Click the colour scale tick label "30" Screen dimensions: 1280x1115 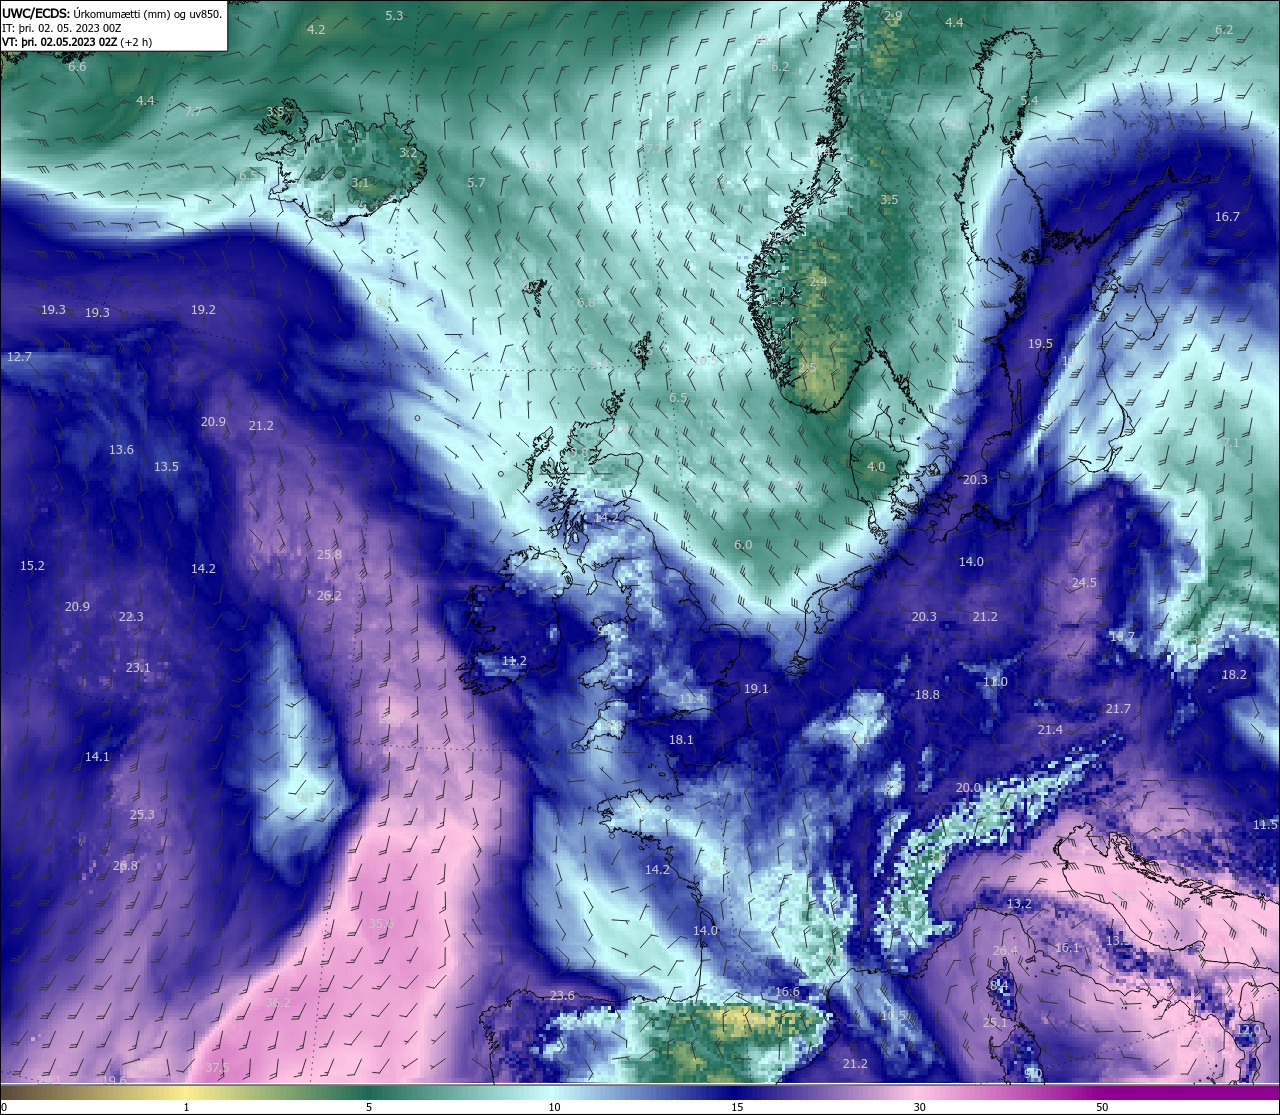[x=919, y=1107]
